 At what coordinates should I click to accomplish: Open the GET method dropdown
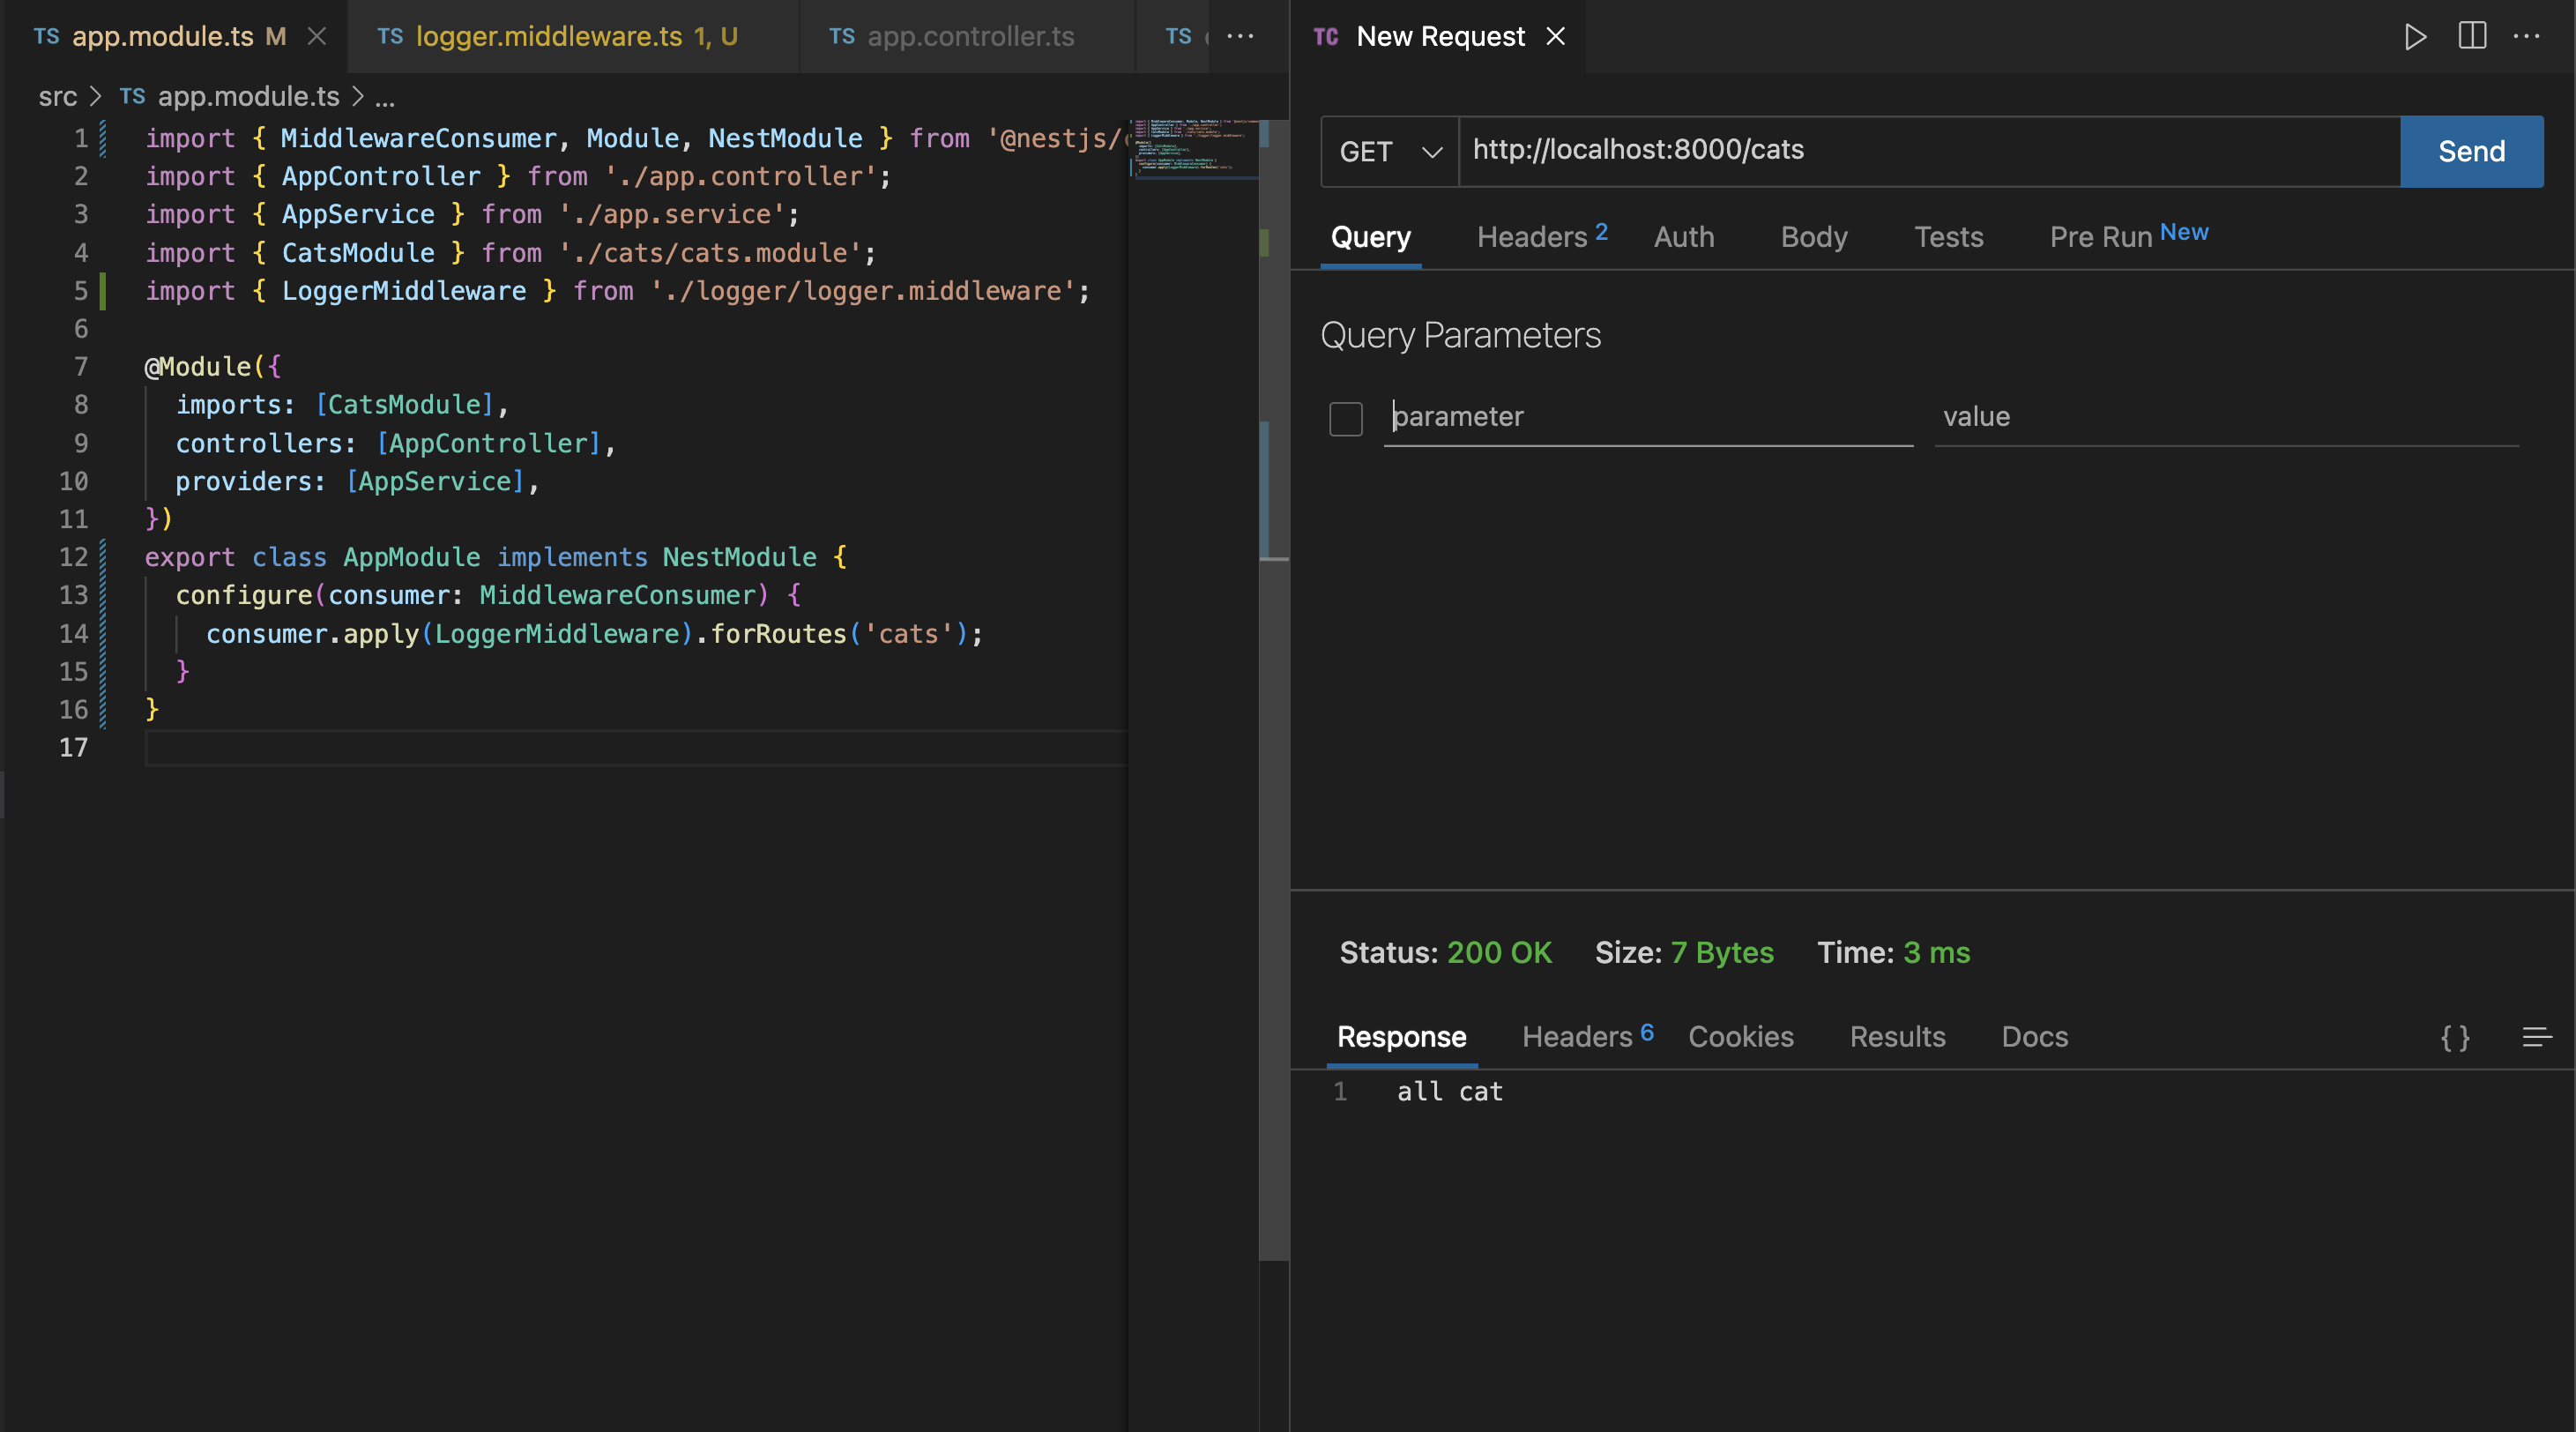coord(1390,152)
